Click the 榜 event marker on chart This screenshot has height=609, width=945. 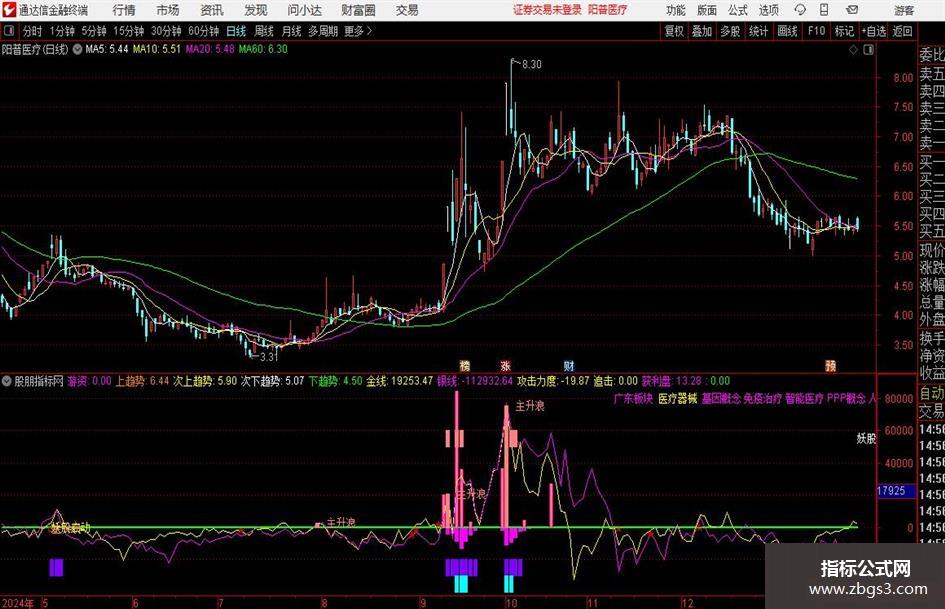(465, 366)
